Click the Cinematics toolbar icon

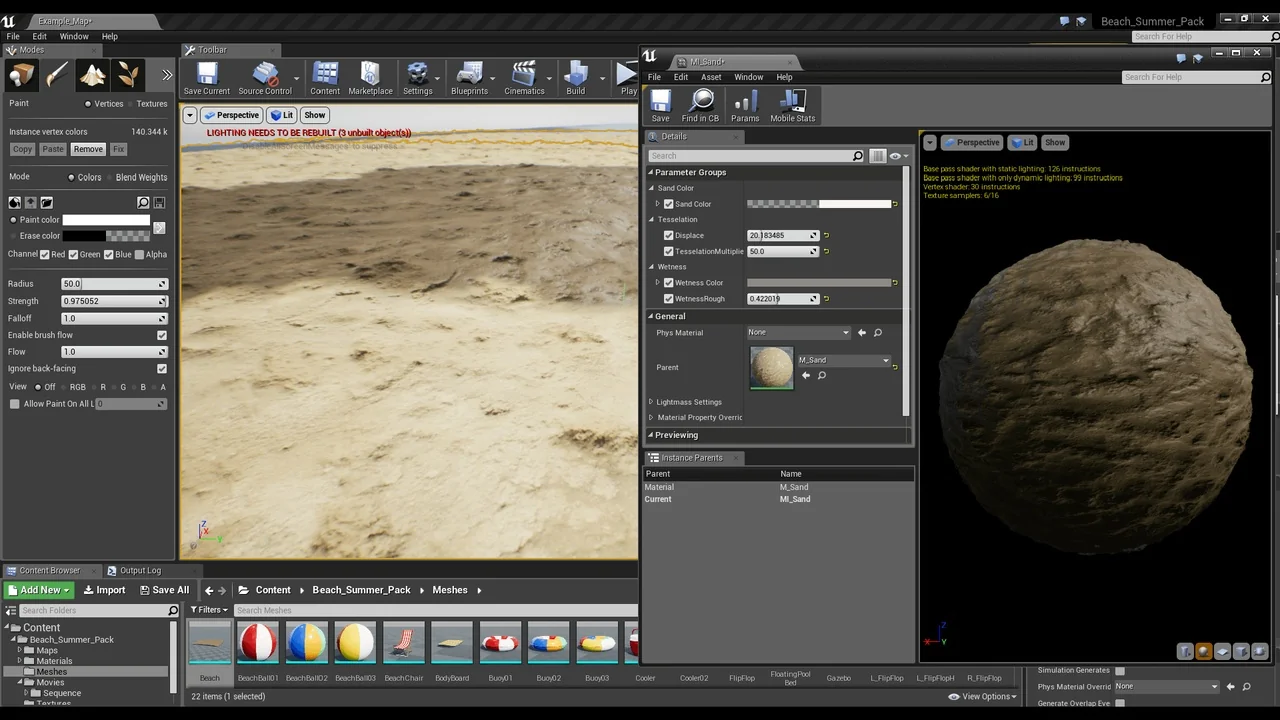click(524, 78)
